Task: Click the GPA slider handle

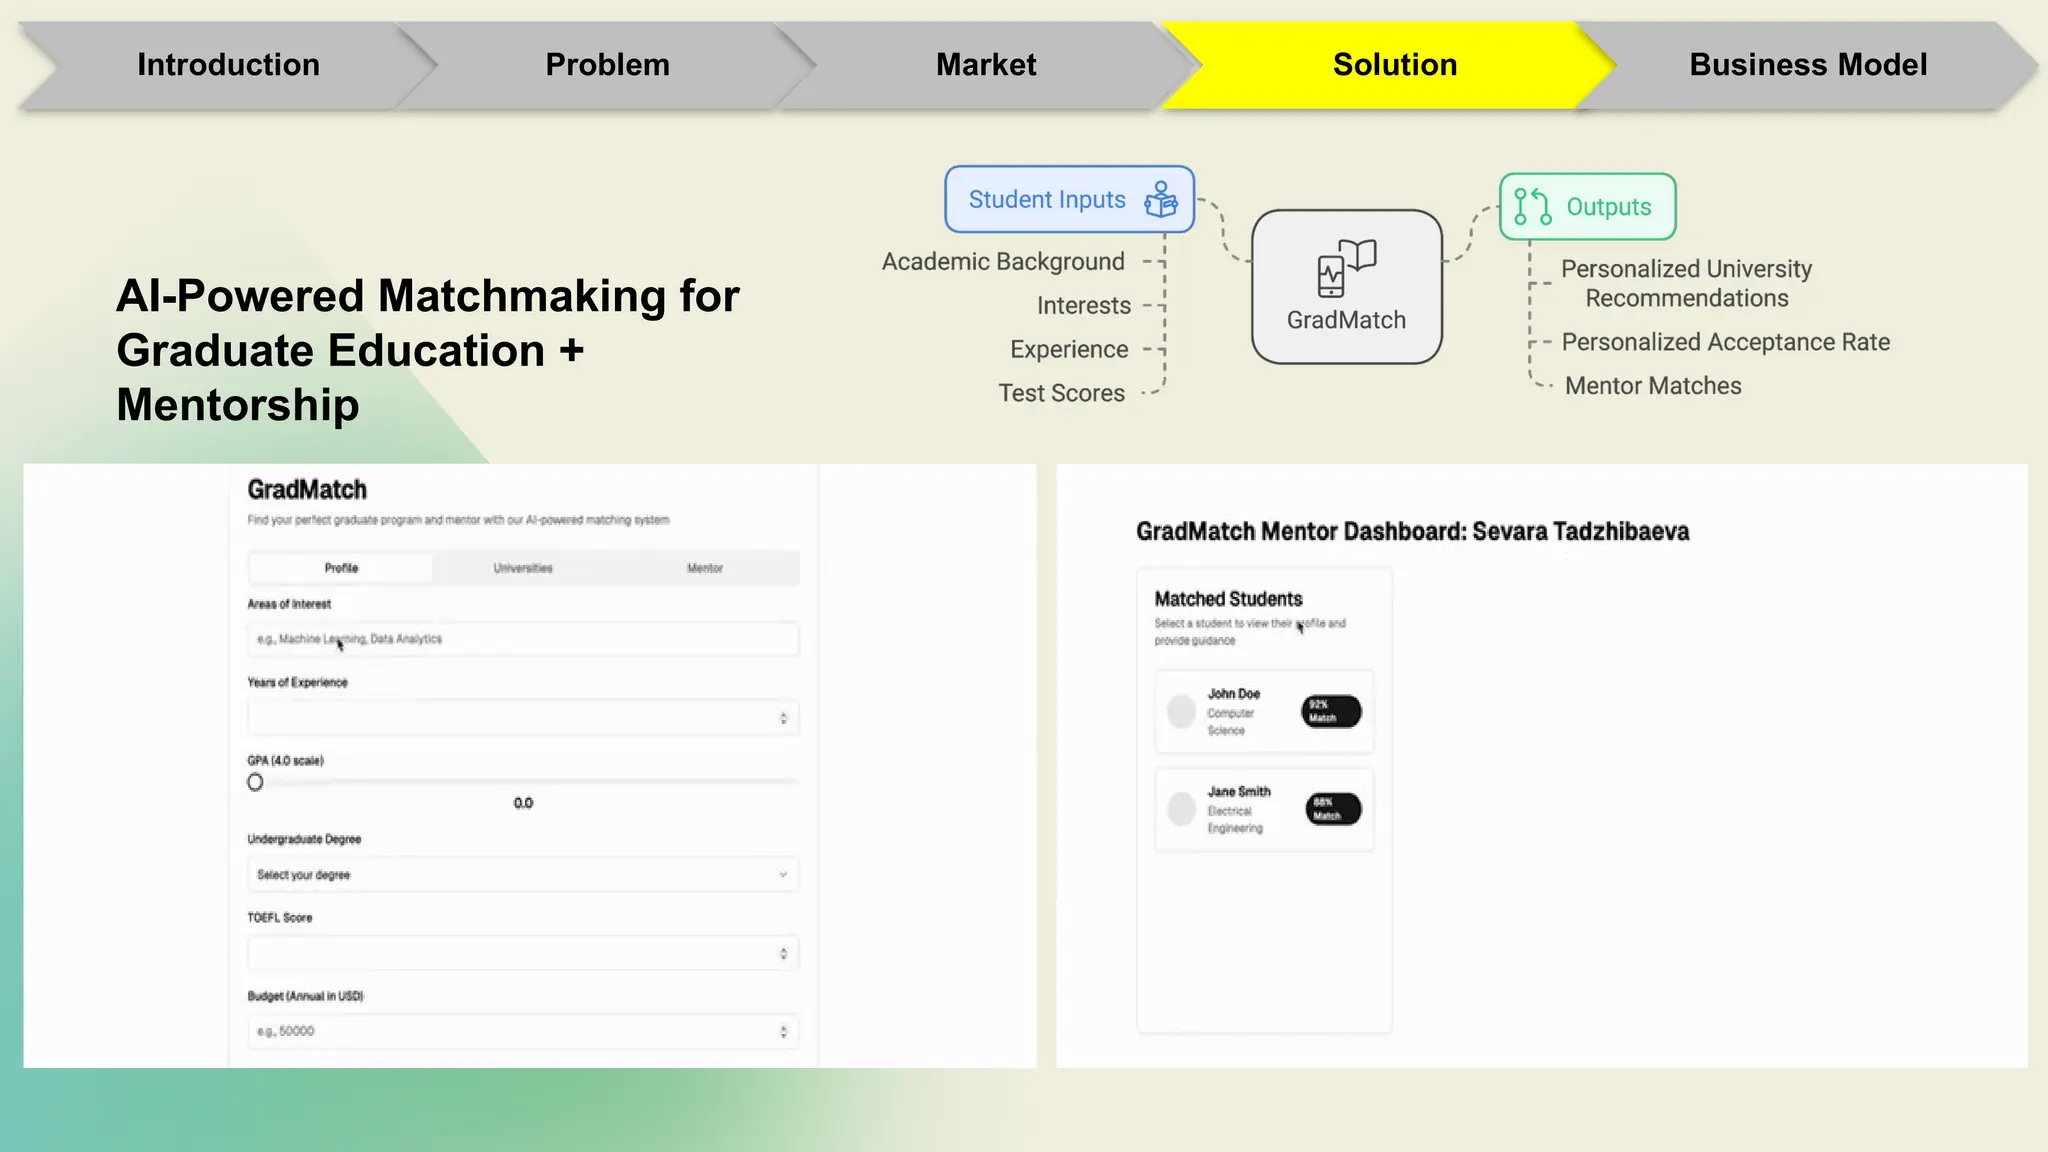Action: 255,782
